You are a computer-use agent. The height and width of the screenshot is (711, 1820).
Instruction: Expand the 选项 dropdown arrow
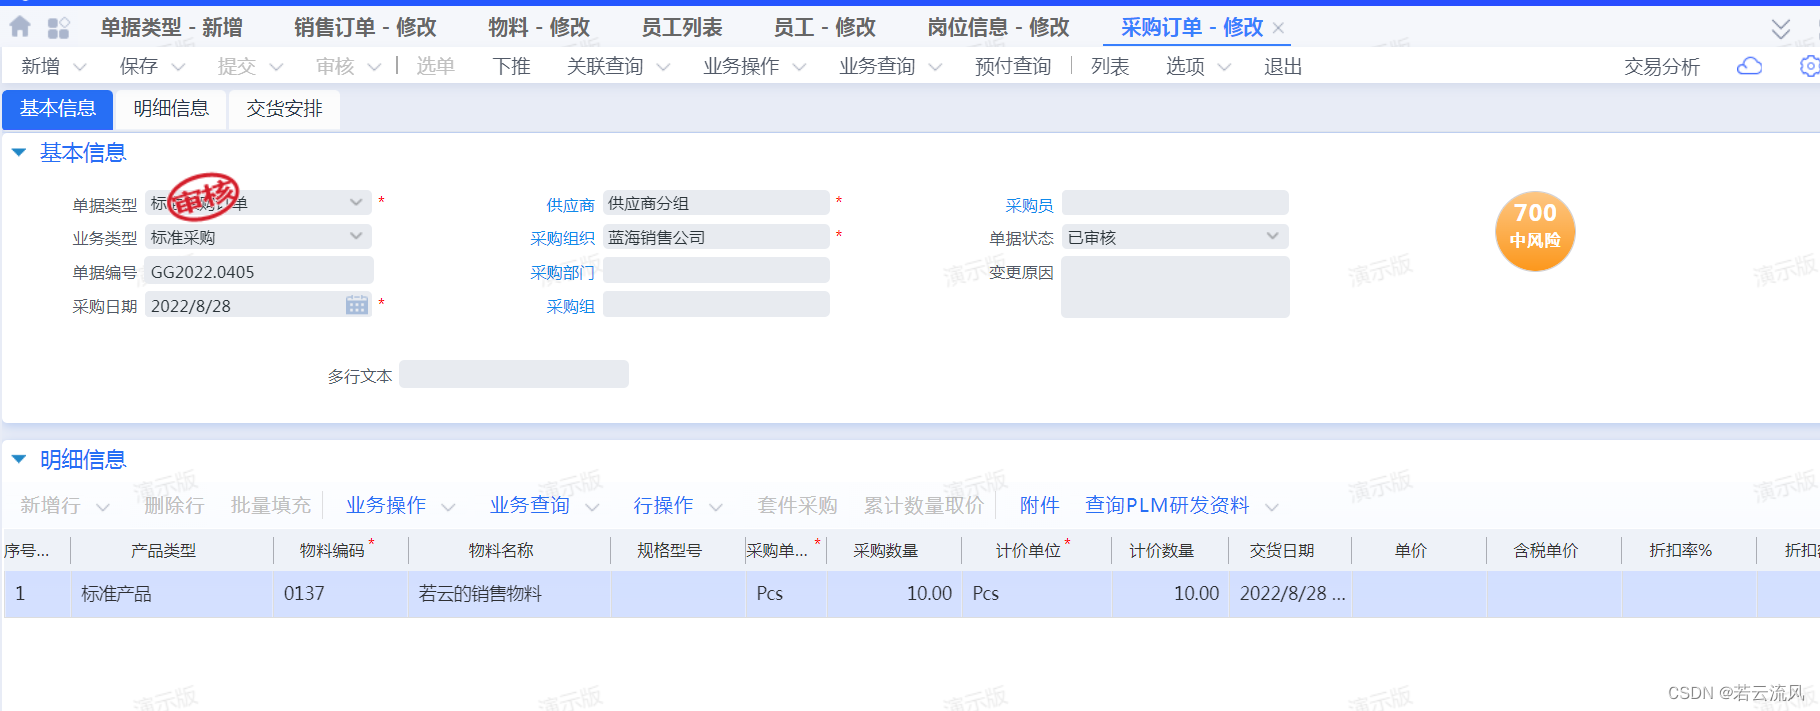(1224, 67)
